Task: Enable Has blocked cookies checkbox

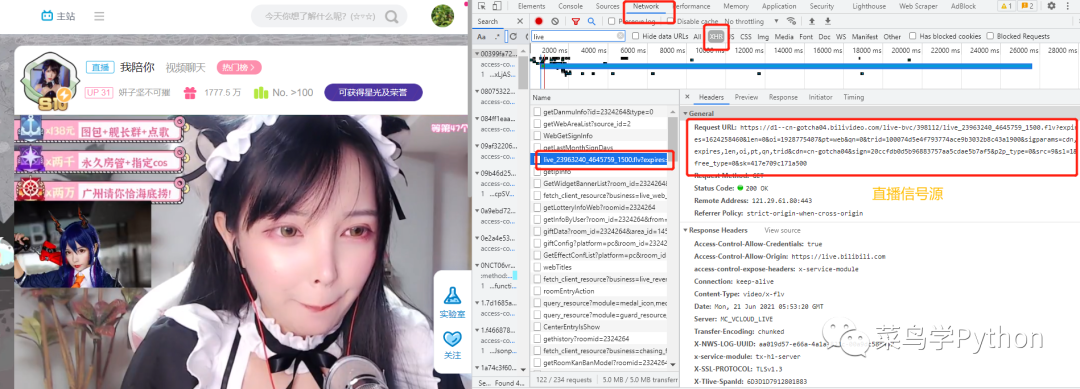Action: [x=913, y=36]
